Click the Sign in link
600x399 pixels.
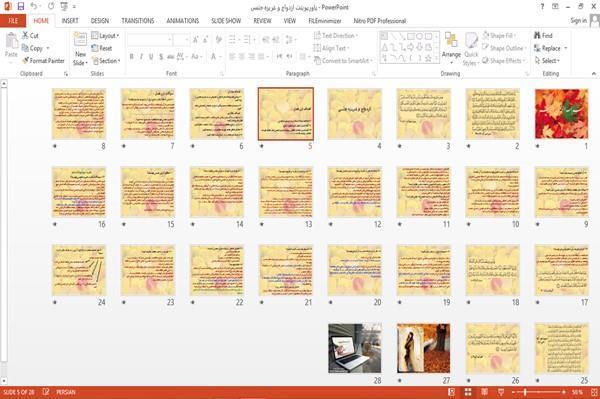578,20
